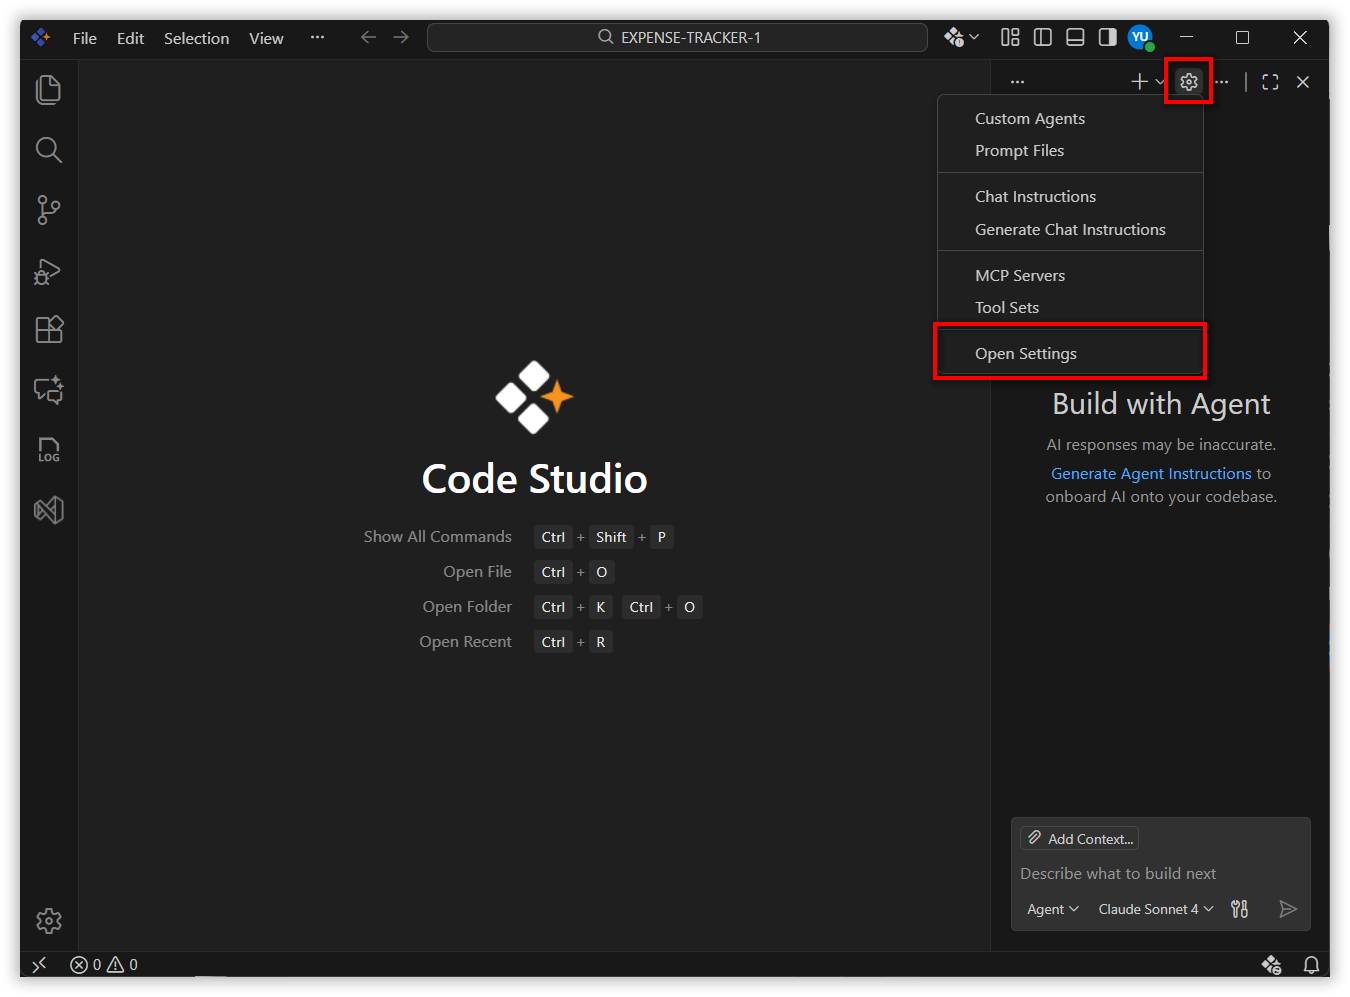Open the Extensions view
Viewport: 1350px width, 997px height.
pyautogui.click(x=48, y=330)
